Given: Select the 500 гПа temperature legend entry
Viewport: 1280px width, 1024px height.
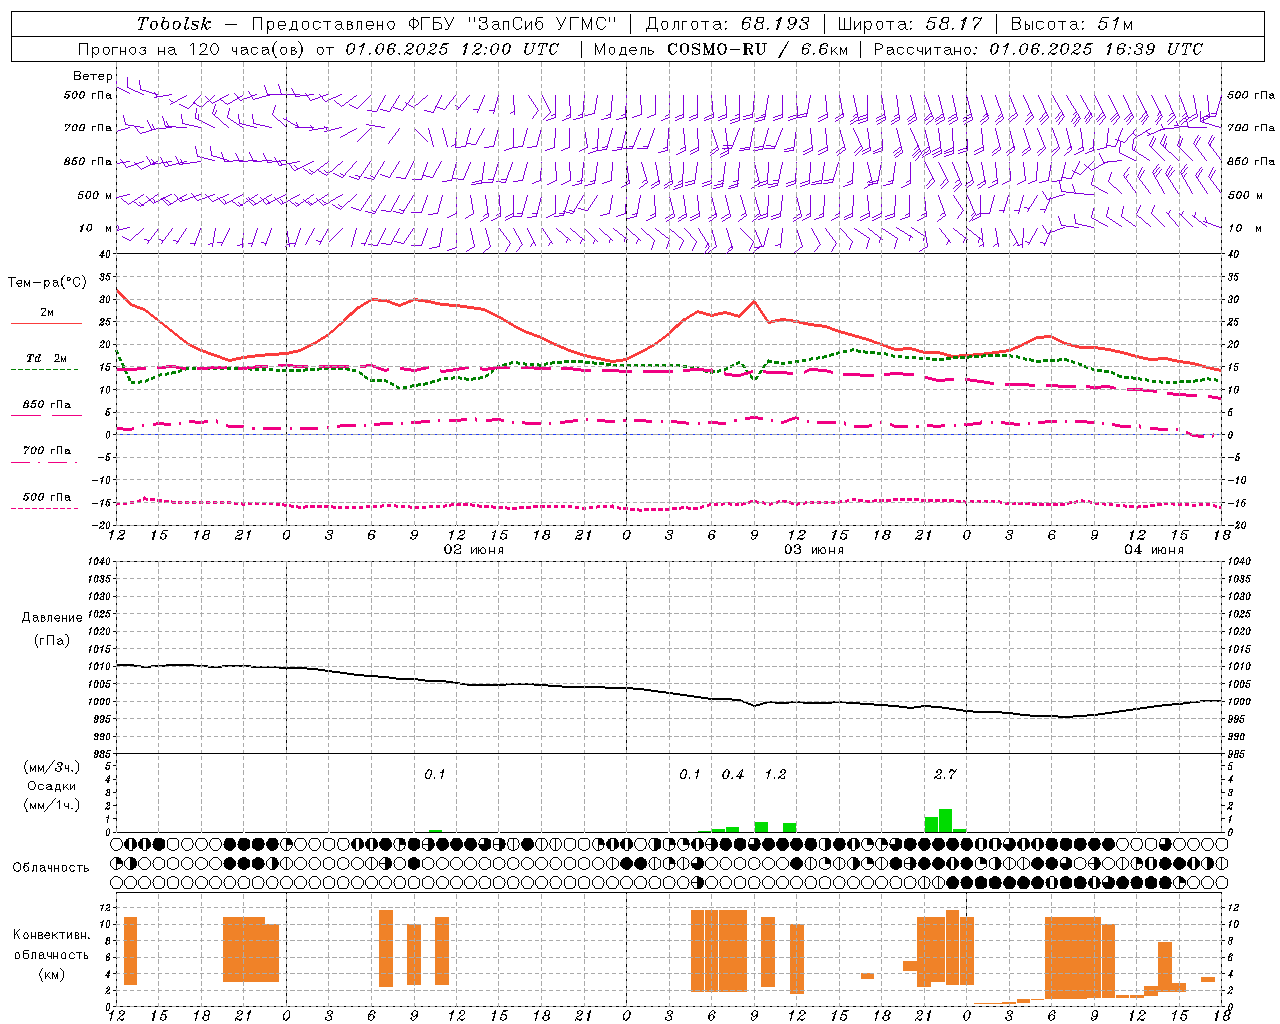Looking at the screenshot, I should click(x=46, y=501).
